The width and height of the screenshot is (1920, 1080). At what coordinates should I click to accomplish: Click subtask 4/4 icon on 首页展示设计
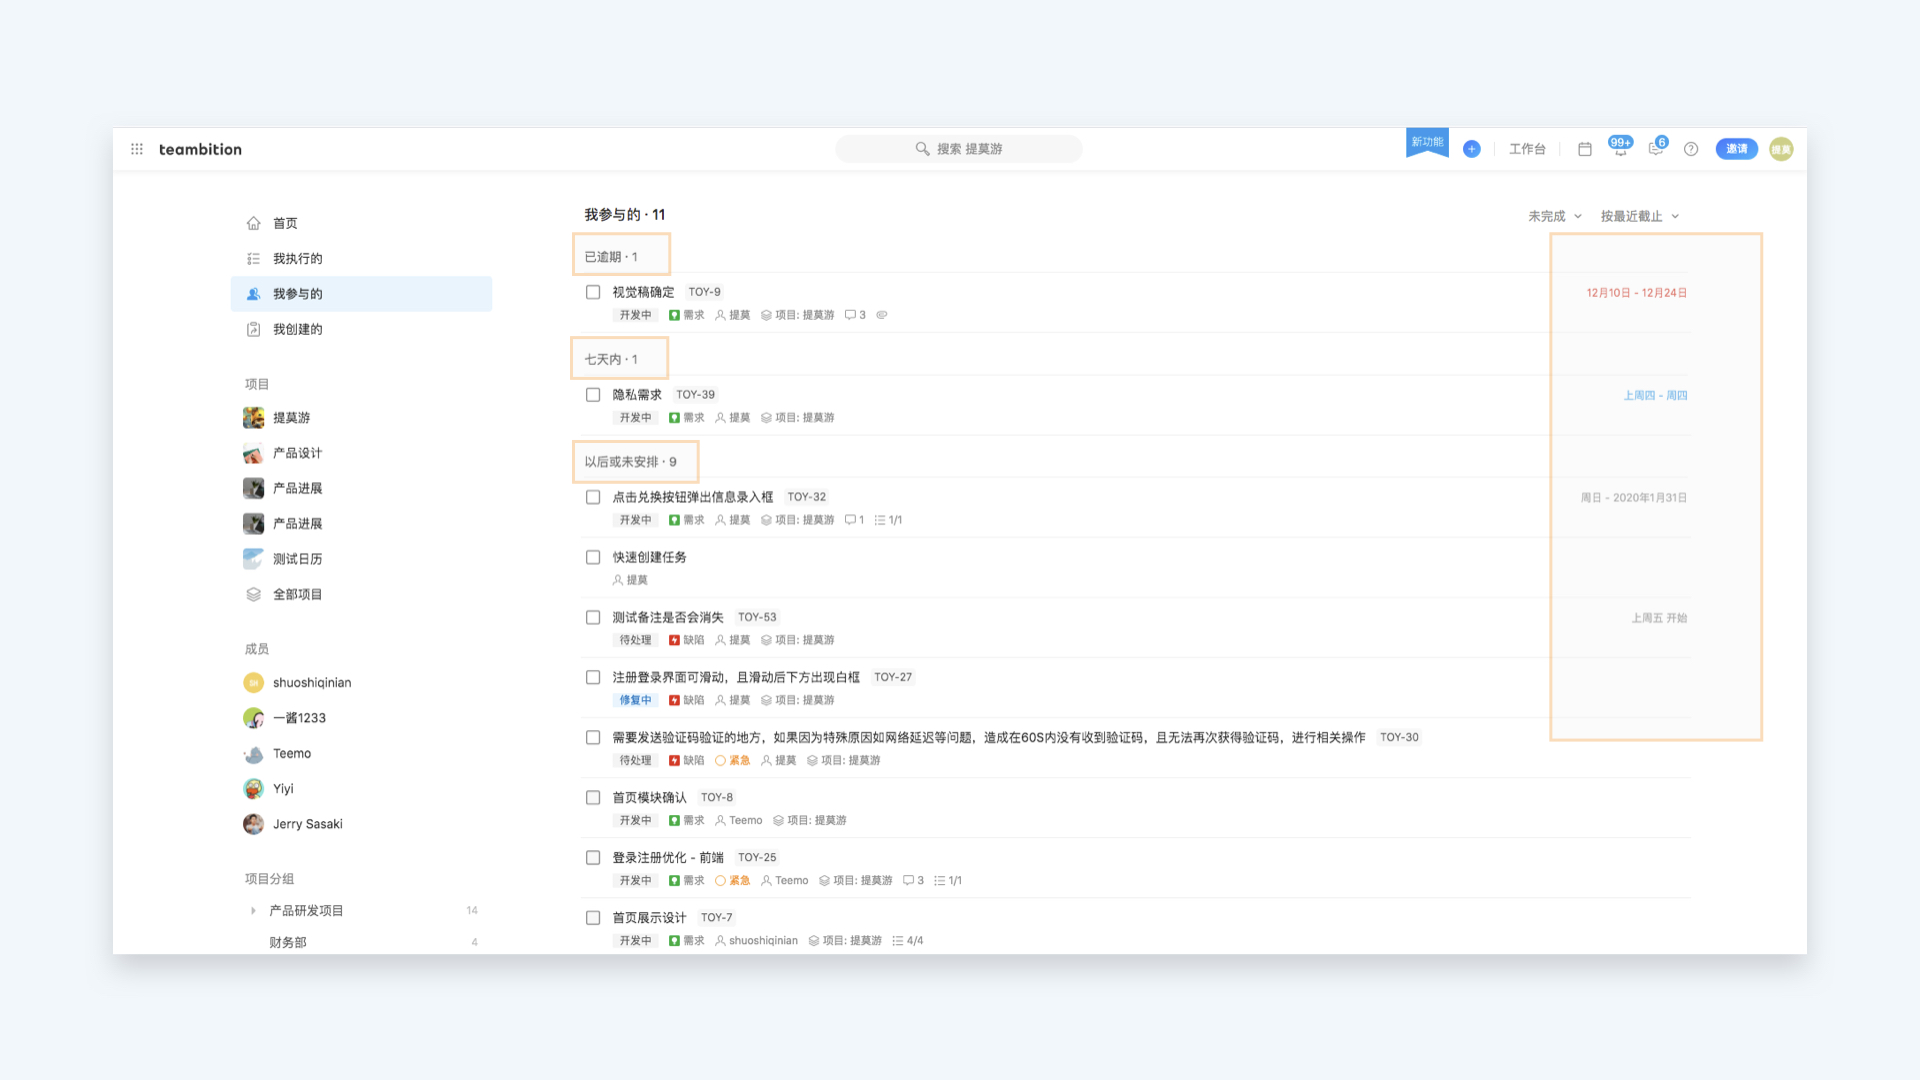coord(898,941)
